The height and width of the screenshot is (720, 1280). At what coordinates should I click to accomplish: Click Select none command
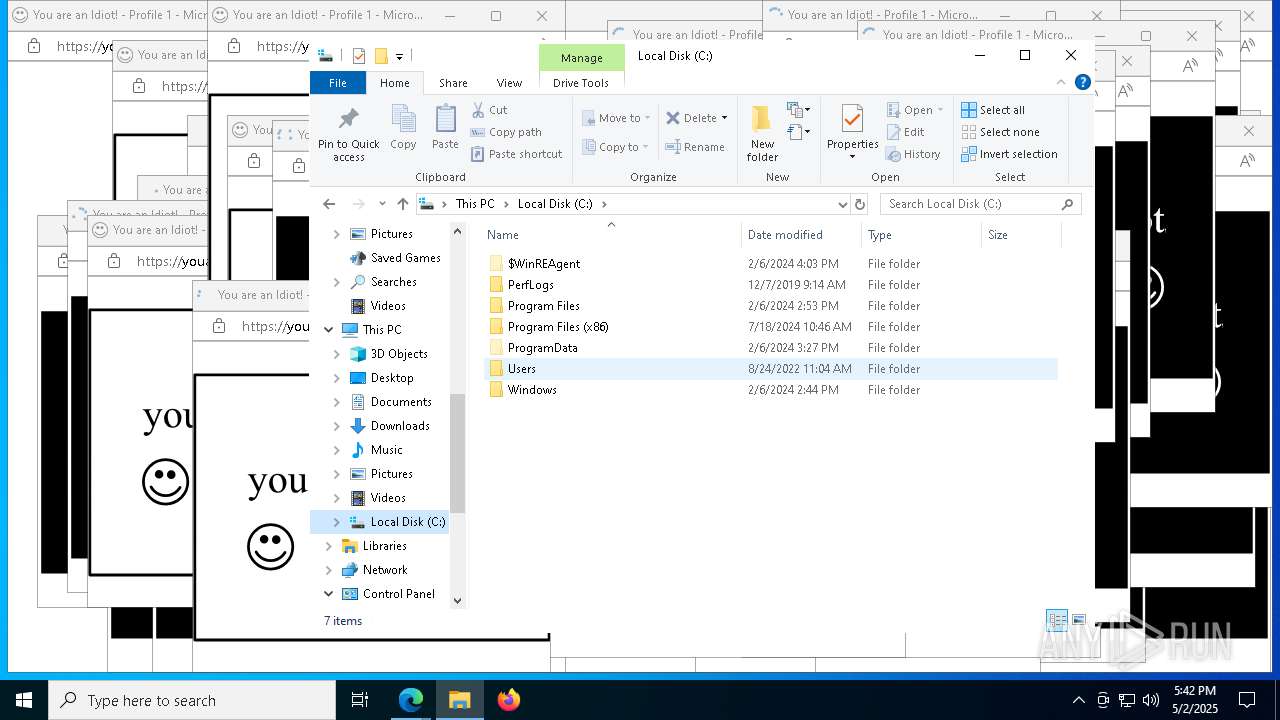1000,132
